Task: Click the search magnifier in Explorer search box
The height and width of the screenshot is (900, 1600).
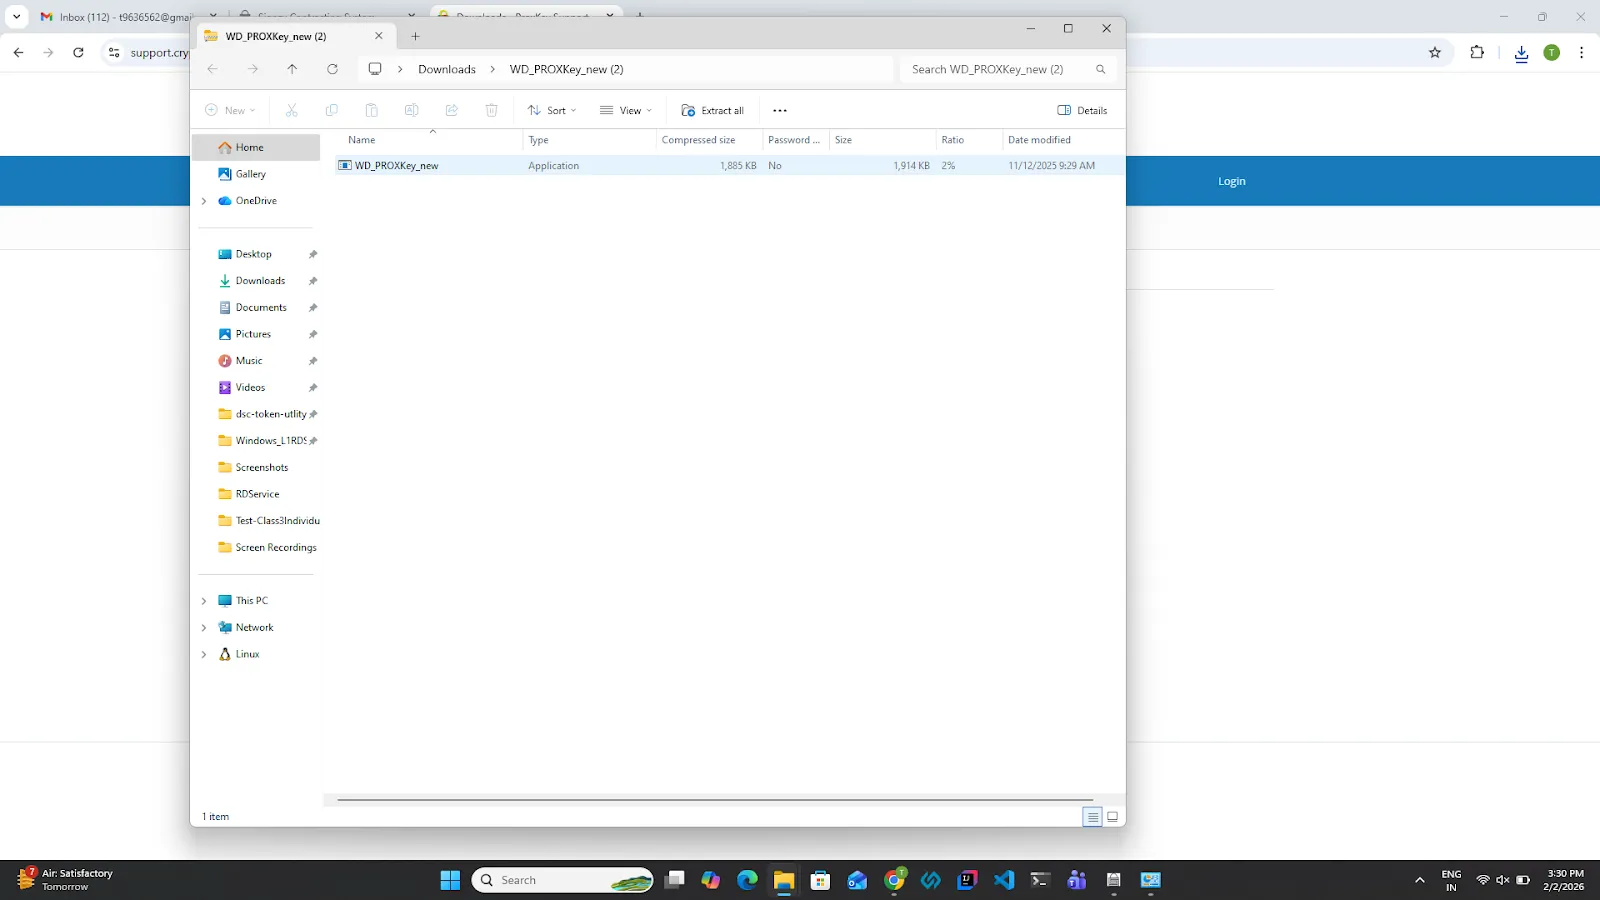Action: (1100, 69)
